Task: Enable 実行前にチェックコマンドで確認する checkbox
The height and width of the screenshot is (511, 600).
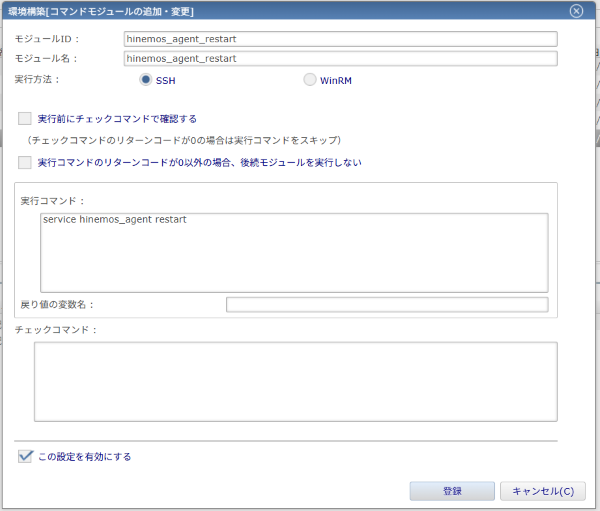Action: 24,118
